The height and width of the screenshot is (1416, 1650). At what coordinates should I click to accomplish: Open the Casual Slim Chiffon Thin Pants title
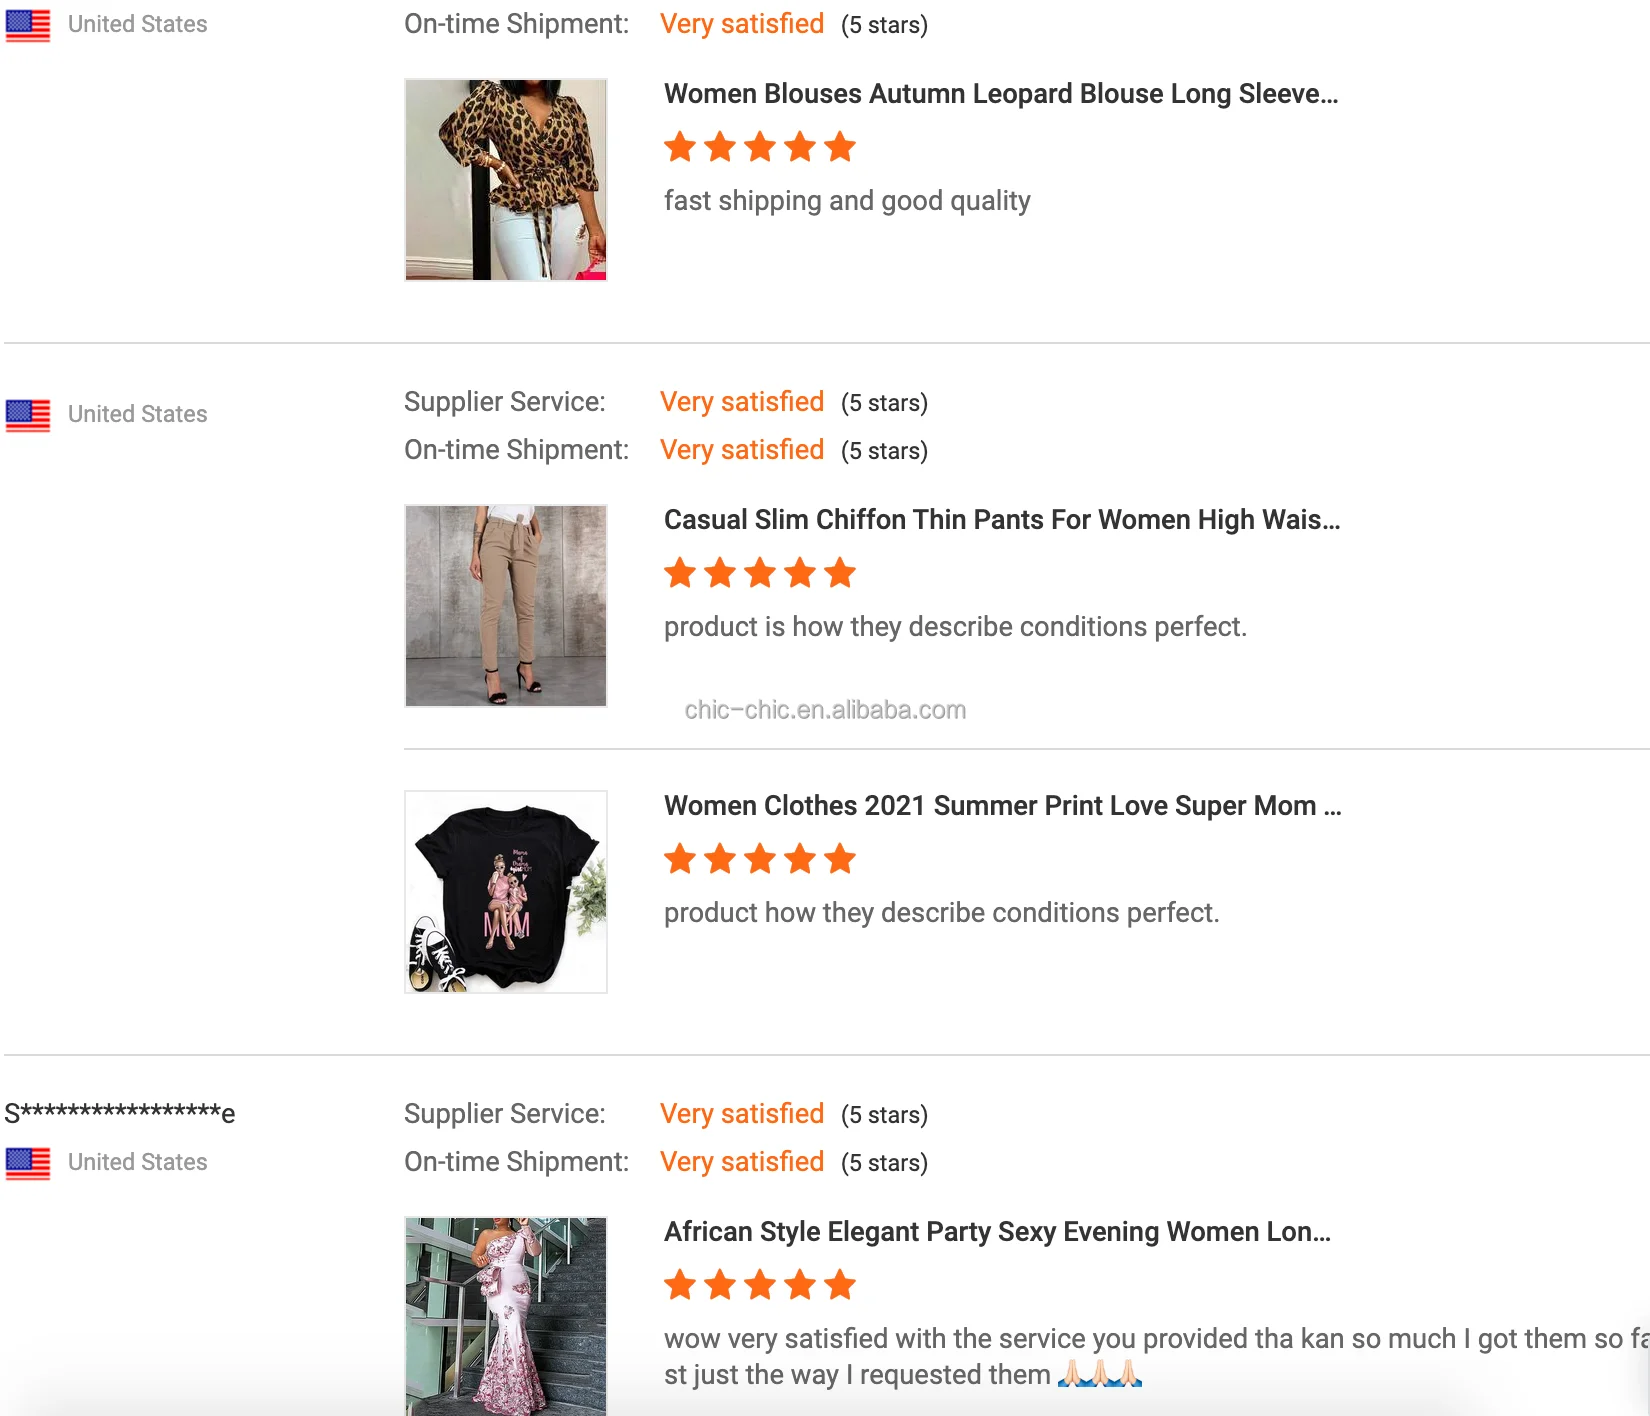tap(1002, 520)
